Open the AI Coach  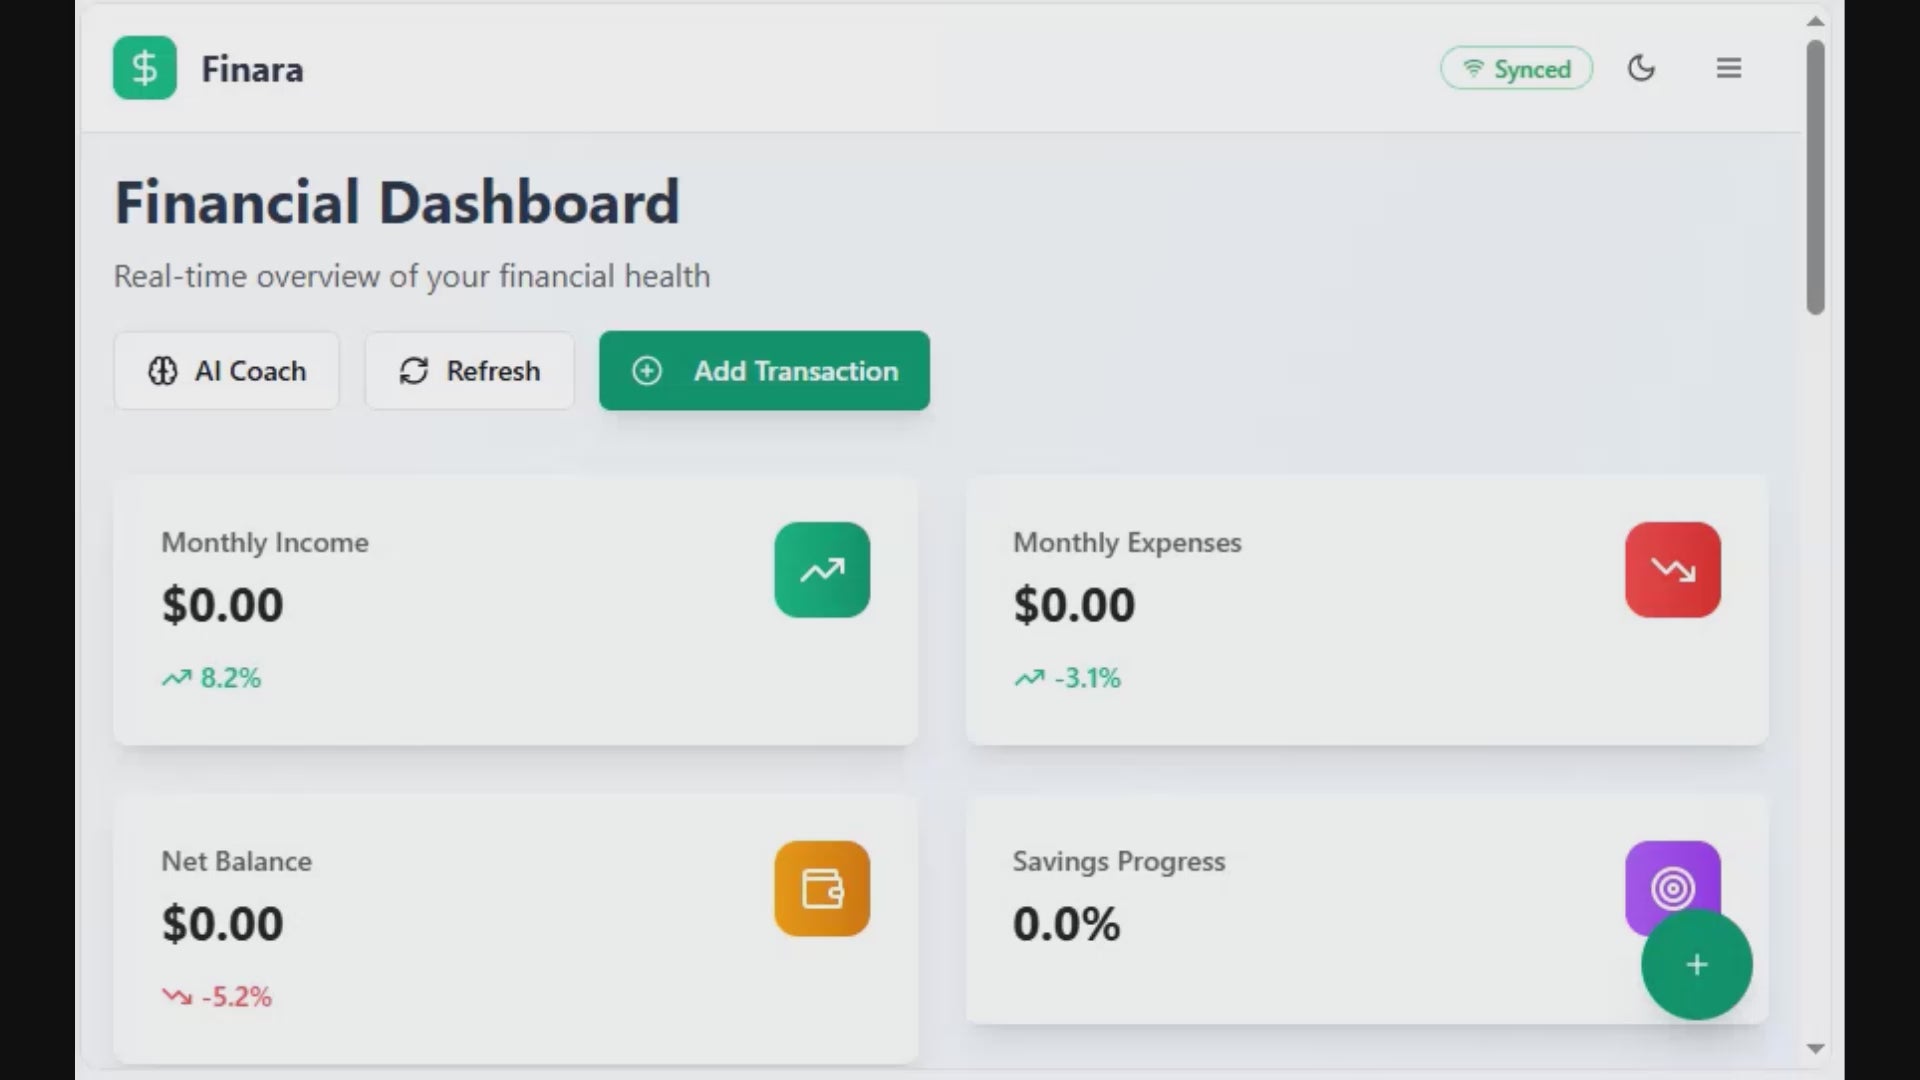click(x=227, y=371)
